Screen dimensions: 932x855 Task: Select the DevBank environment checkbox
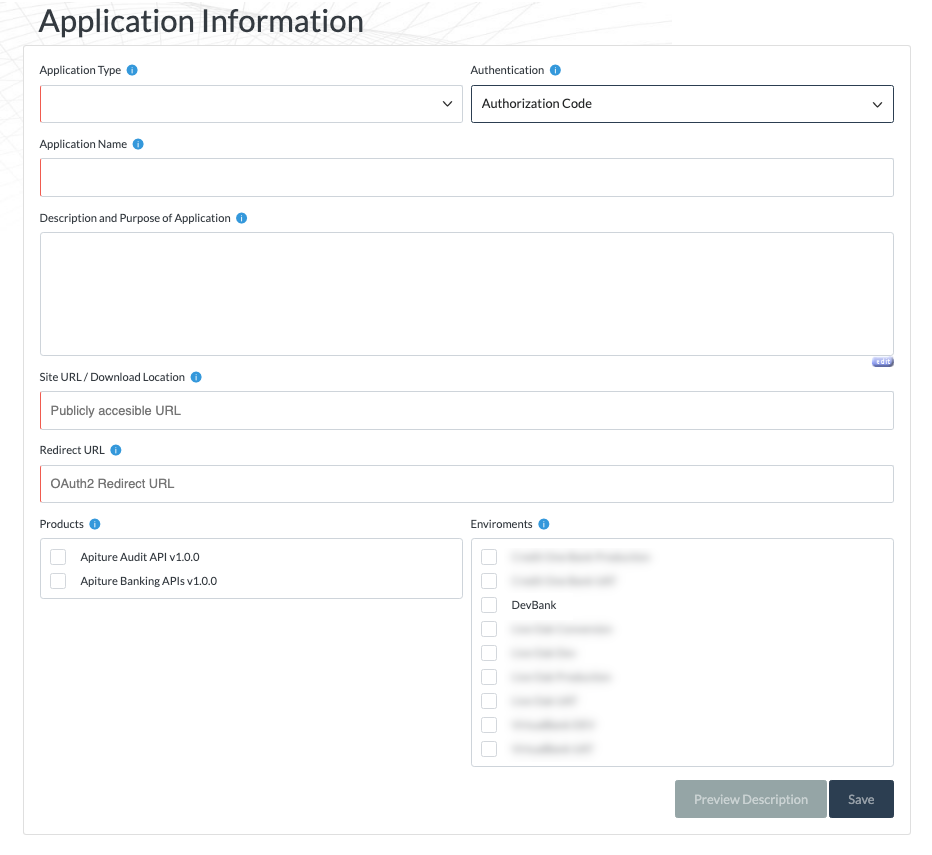[x=489, y=605]
